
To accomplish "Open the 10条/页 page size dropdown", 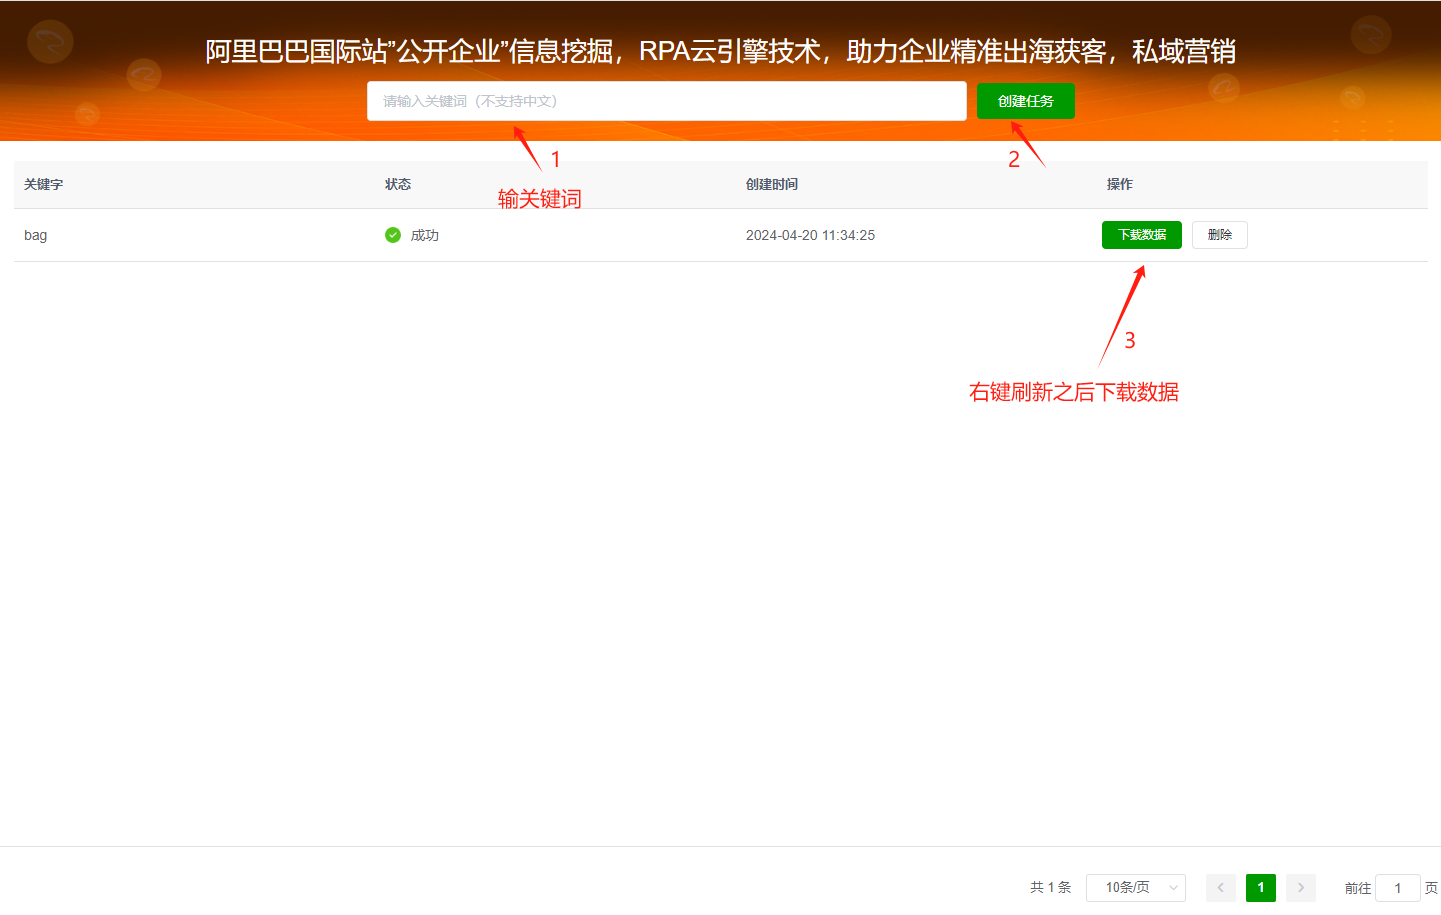I will click(1135, 887).
